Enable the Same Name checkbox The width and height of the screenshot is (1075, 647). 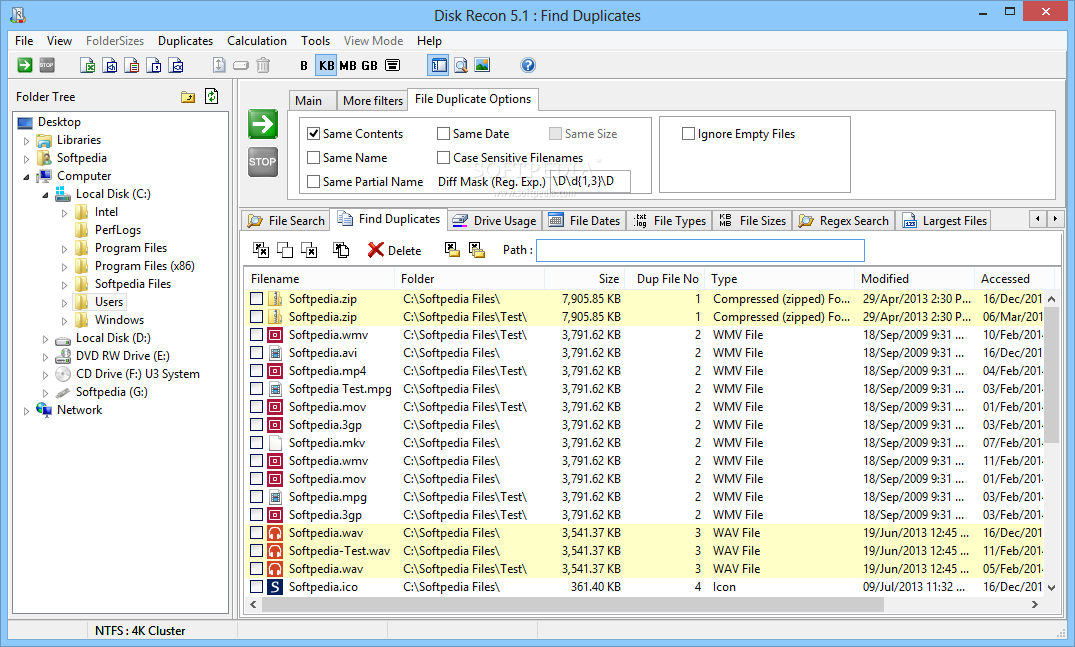(313, 158)
